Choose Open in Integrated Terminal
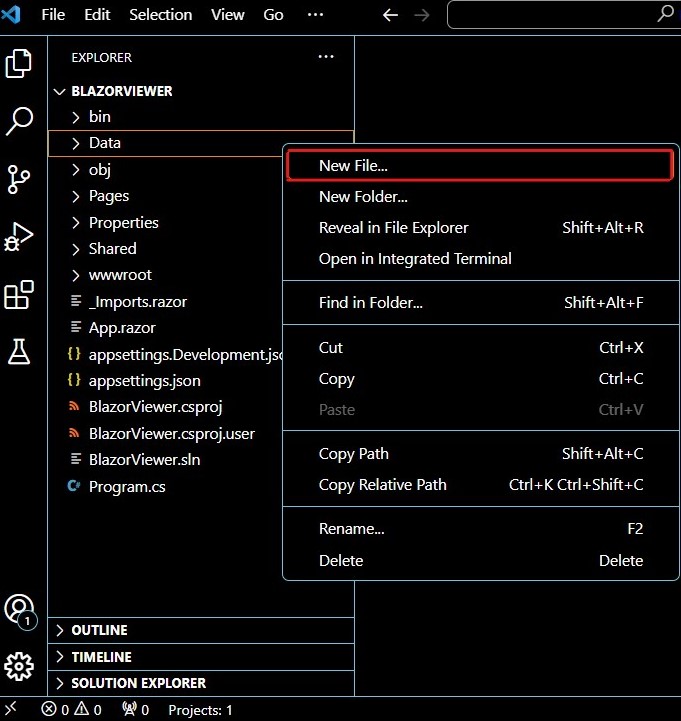The width and height of the screenshot is (681, 721). point(415,258)
